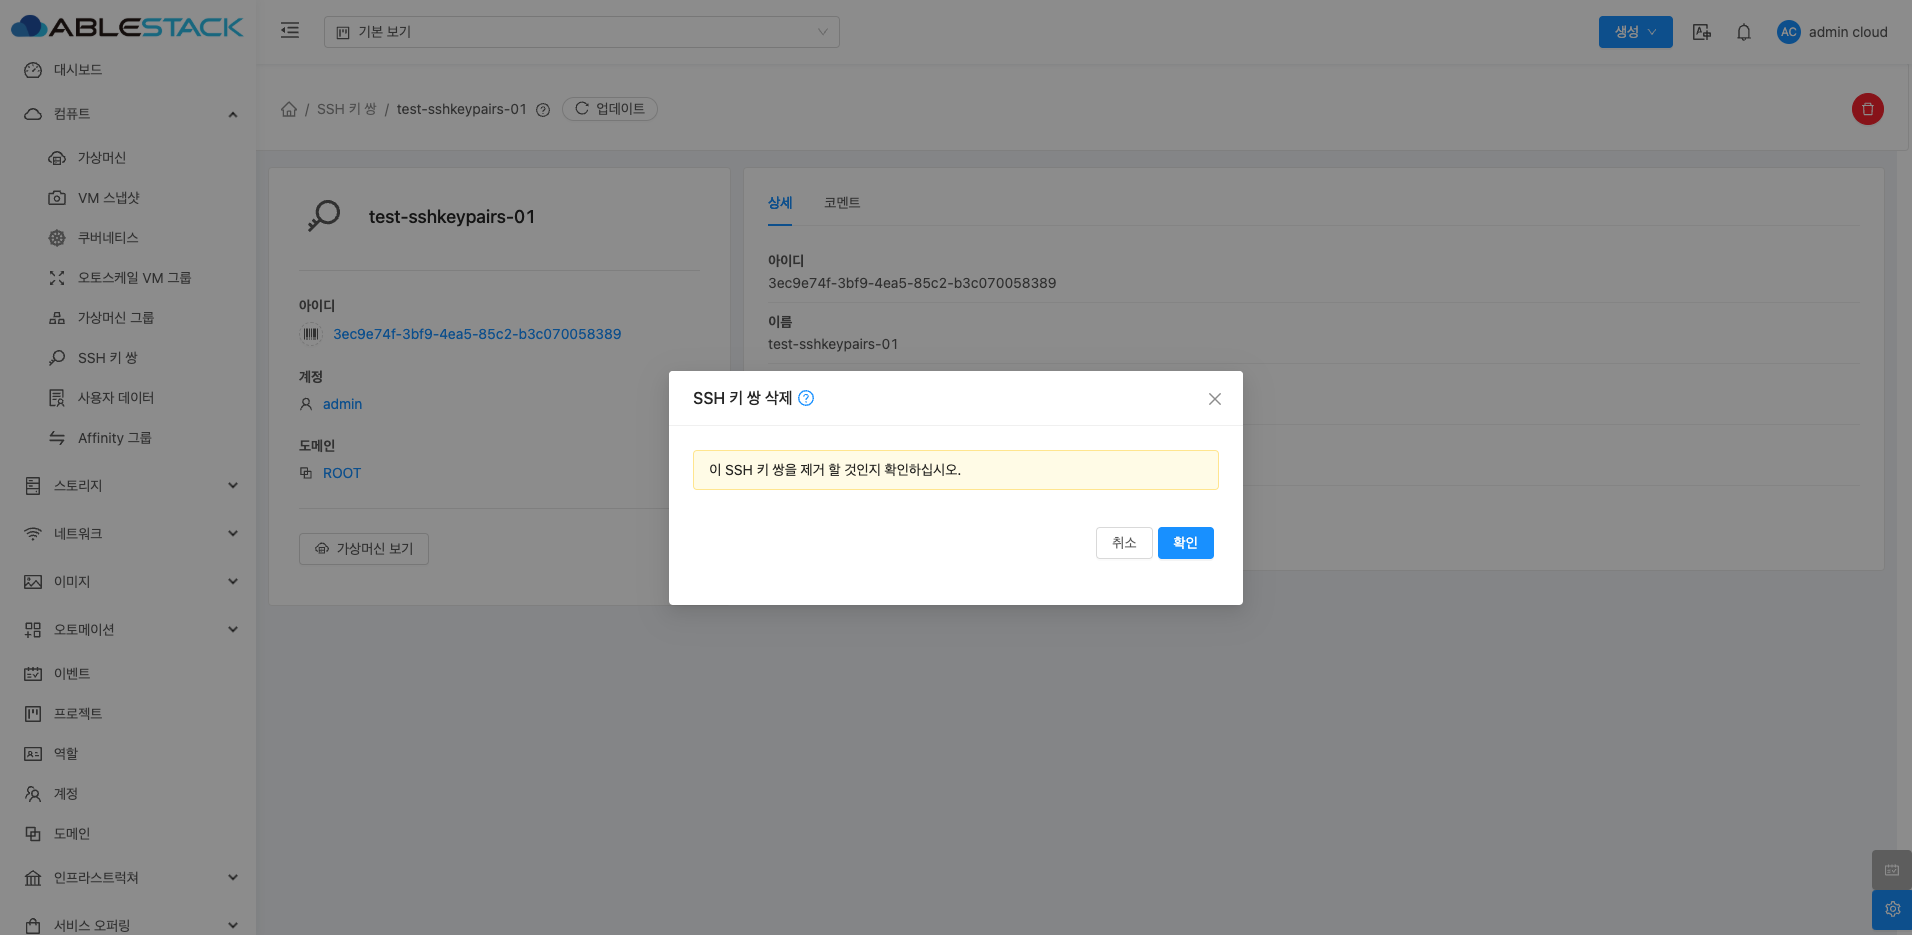Open the ROOT domain link
This screenshot has width=1912, height=935.
coord(341,473)
